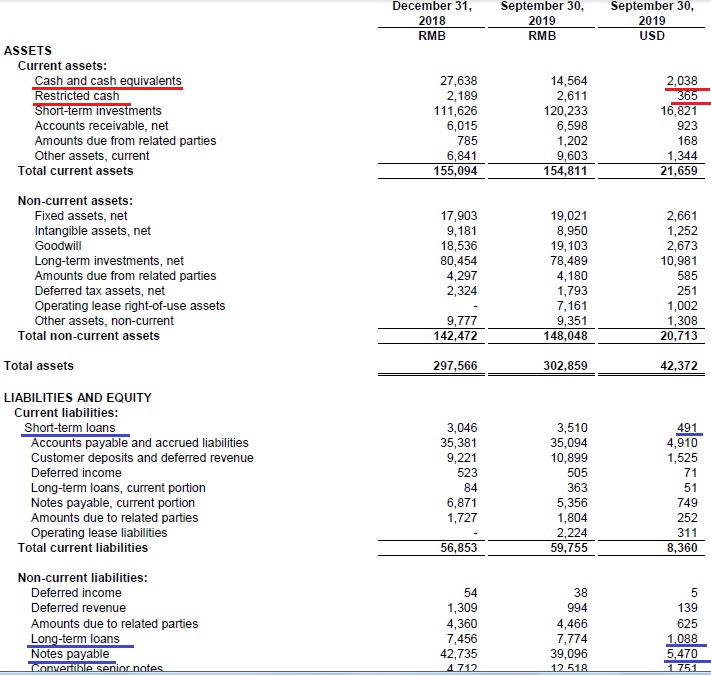
Task: Select the 297,566 total assets value
Action: click(455, 366)
